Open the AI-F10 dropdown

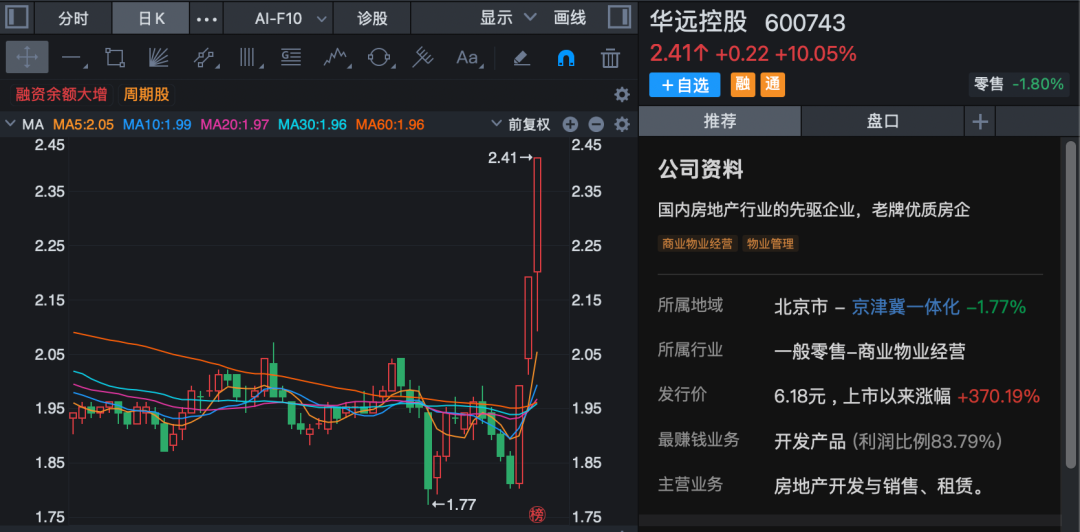(291, 18)
